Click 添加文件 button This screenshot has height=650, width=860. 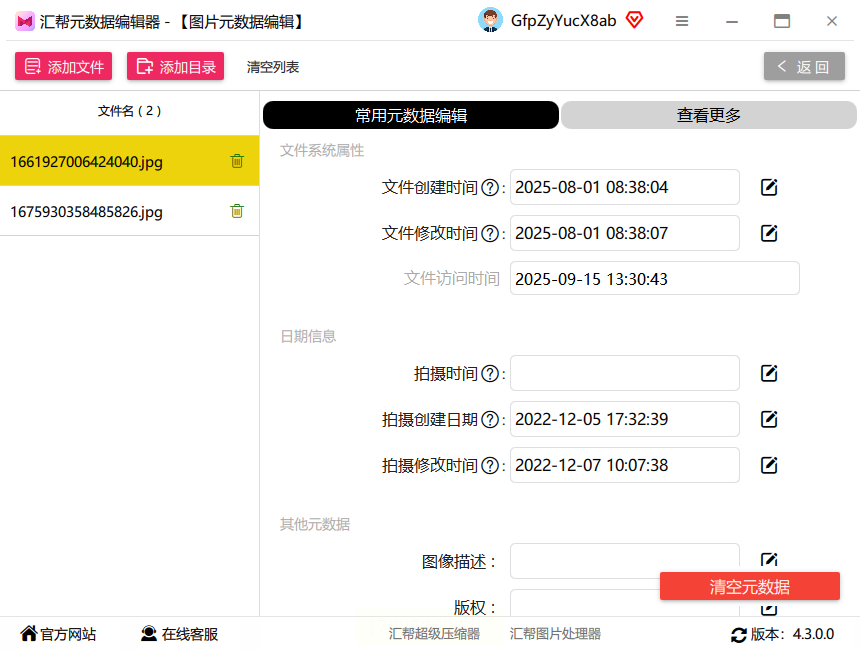click(x=64, y=66)
